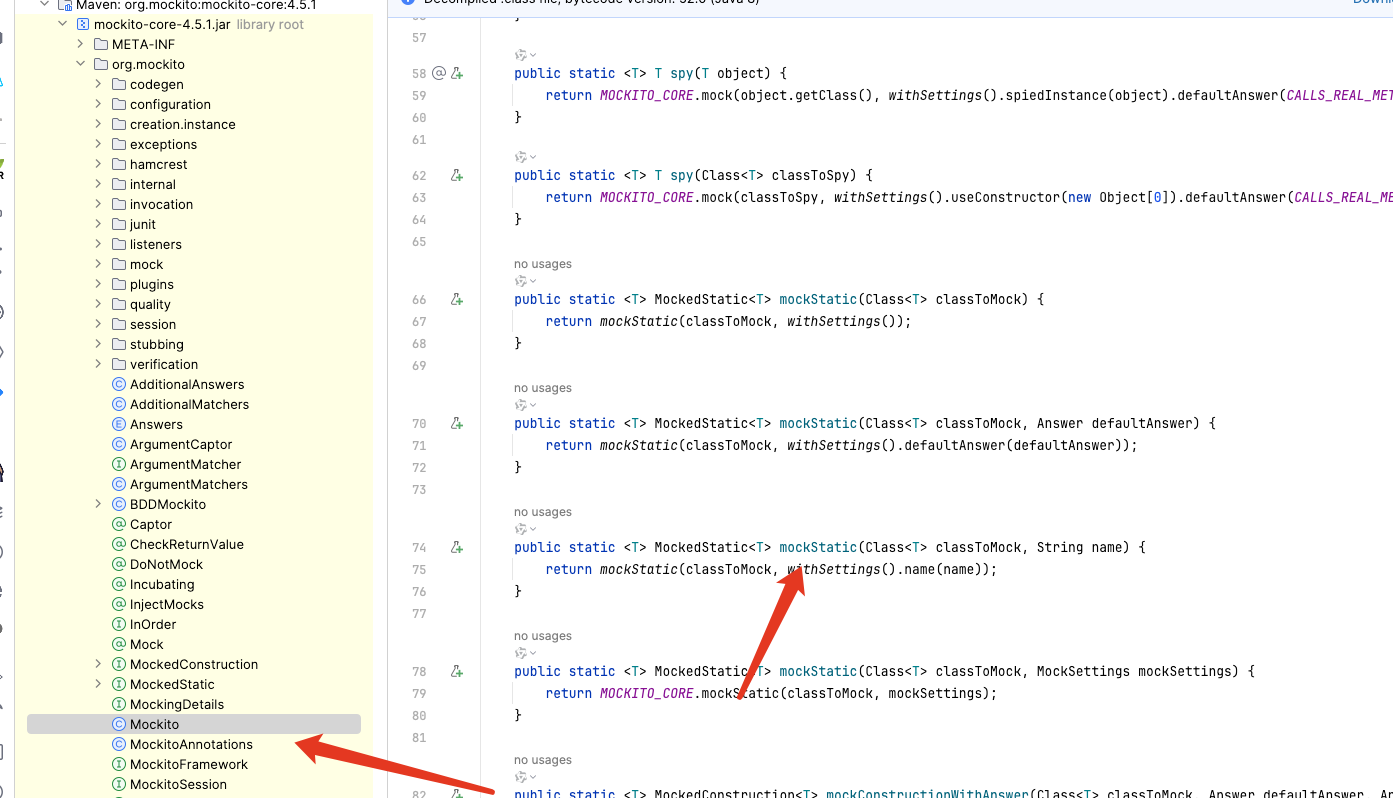Click MOCKITO_CORE on line 59

click(x=646, y=95)
